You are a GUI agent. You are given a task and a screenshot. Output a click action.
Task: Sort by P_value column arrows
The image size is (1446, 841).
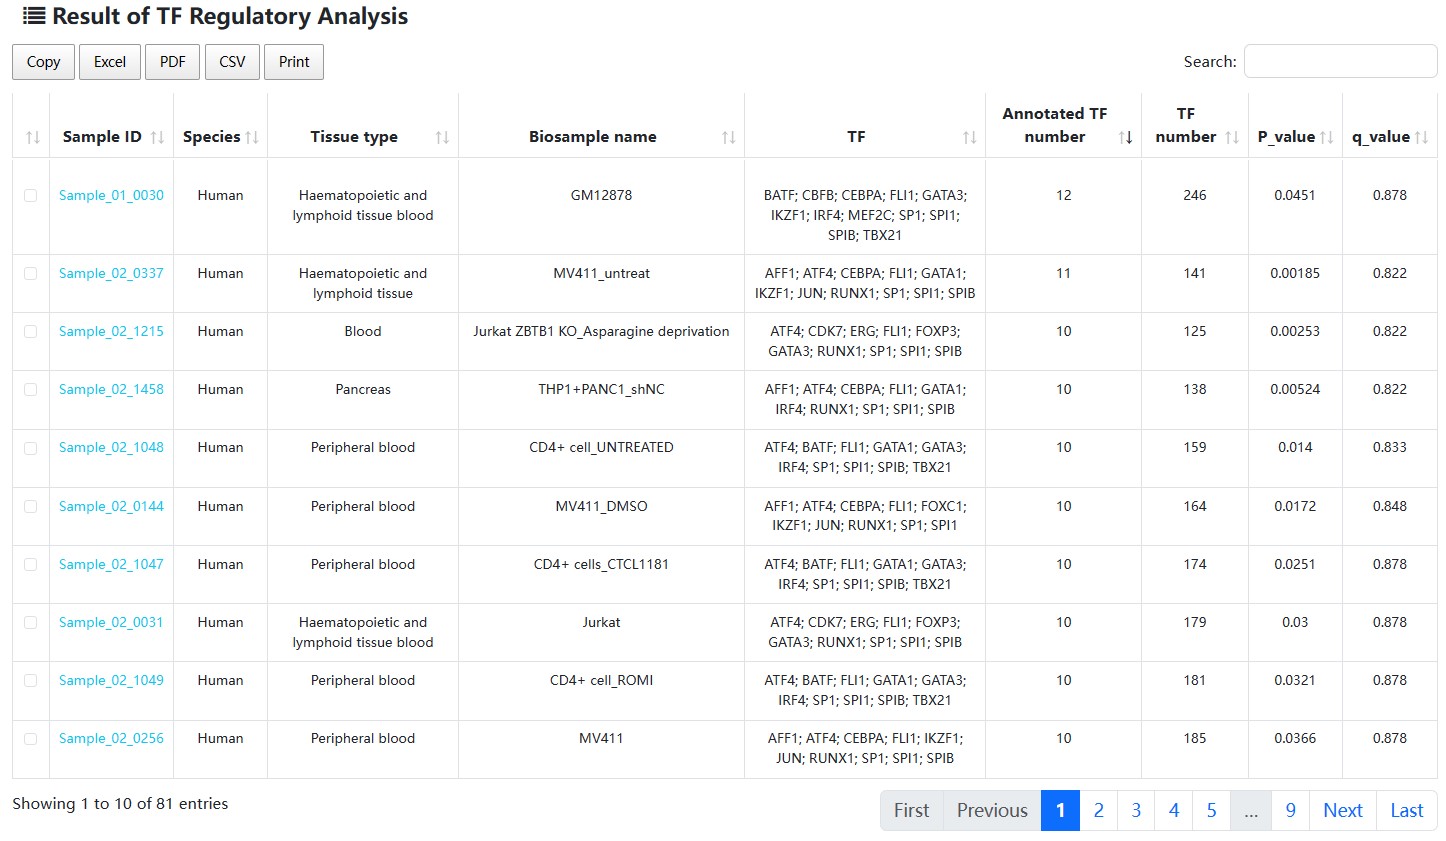(1326, 137)
